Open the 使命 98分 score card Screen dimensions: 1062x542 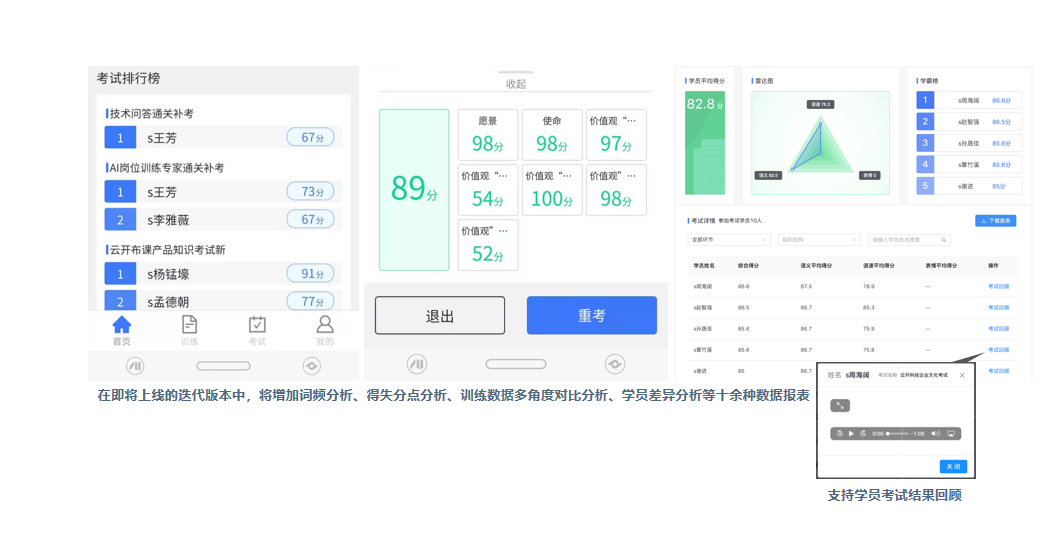click(552, 135)
